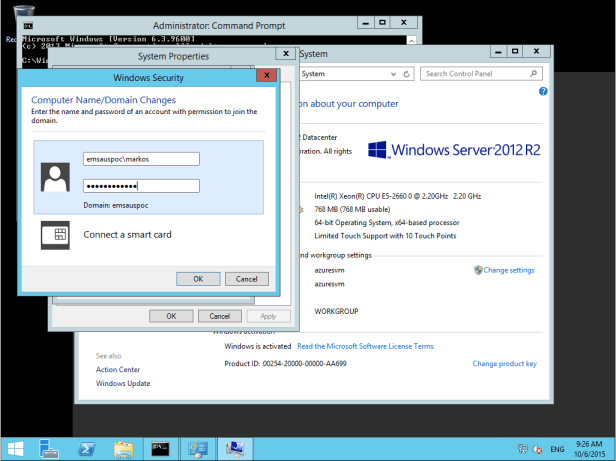The height and width of the screenshot is (461, 616).
Task: Open the Change settings link
Action: coord(508,270)
